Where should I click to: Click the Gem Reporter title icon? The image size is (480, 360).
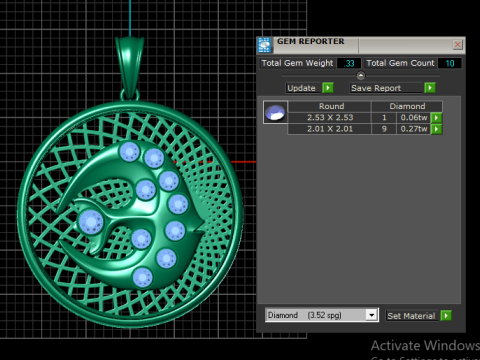pyautogui.click(x=265, y=45)
